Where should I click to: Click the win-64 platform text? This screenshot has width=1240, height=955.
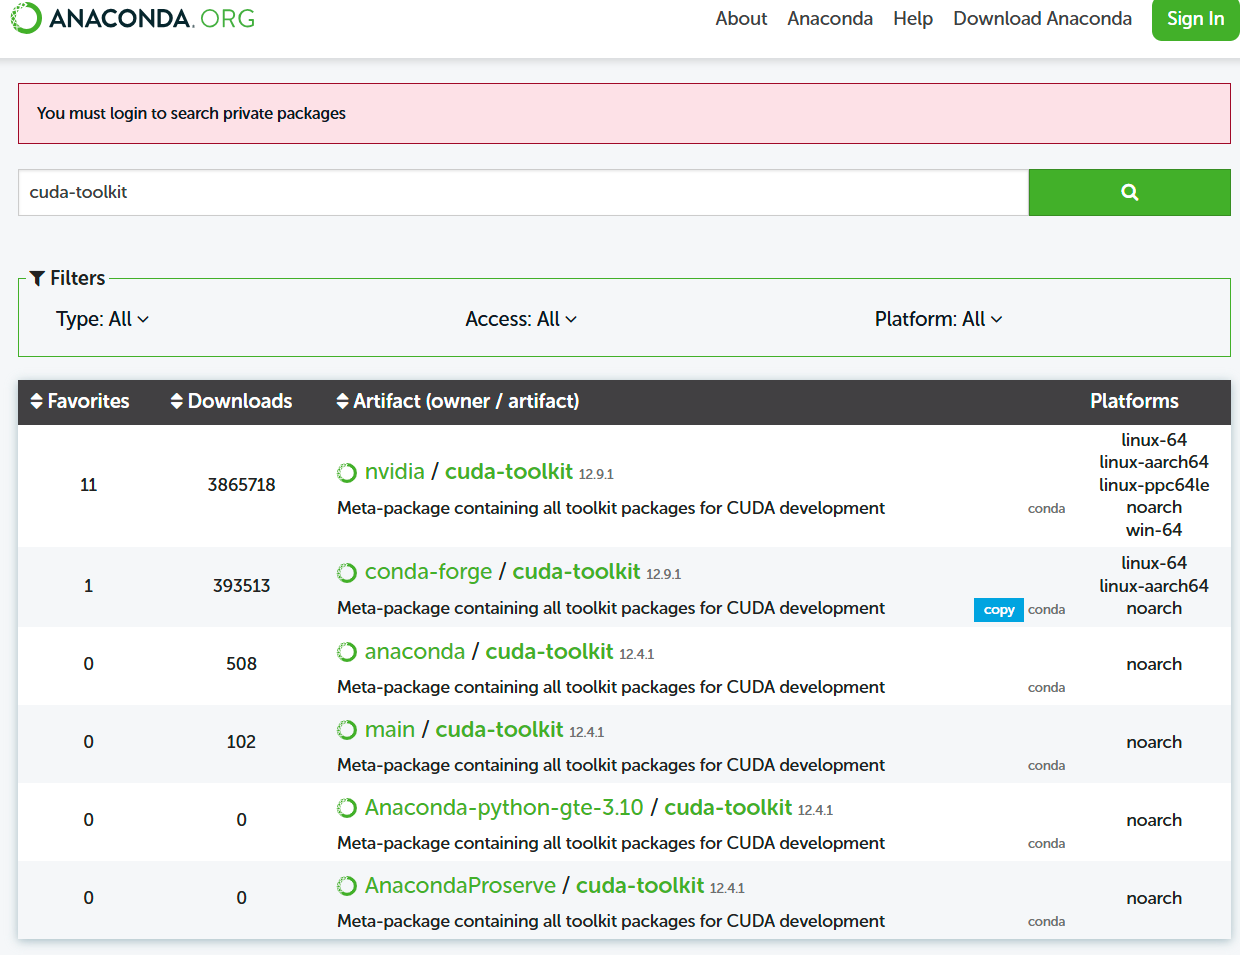click(x=1154, y=530)
